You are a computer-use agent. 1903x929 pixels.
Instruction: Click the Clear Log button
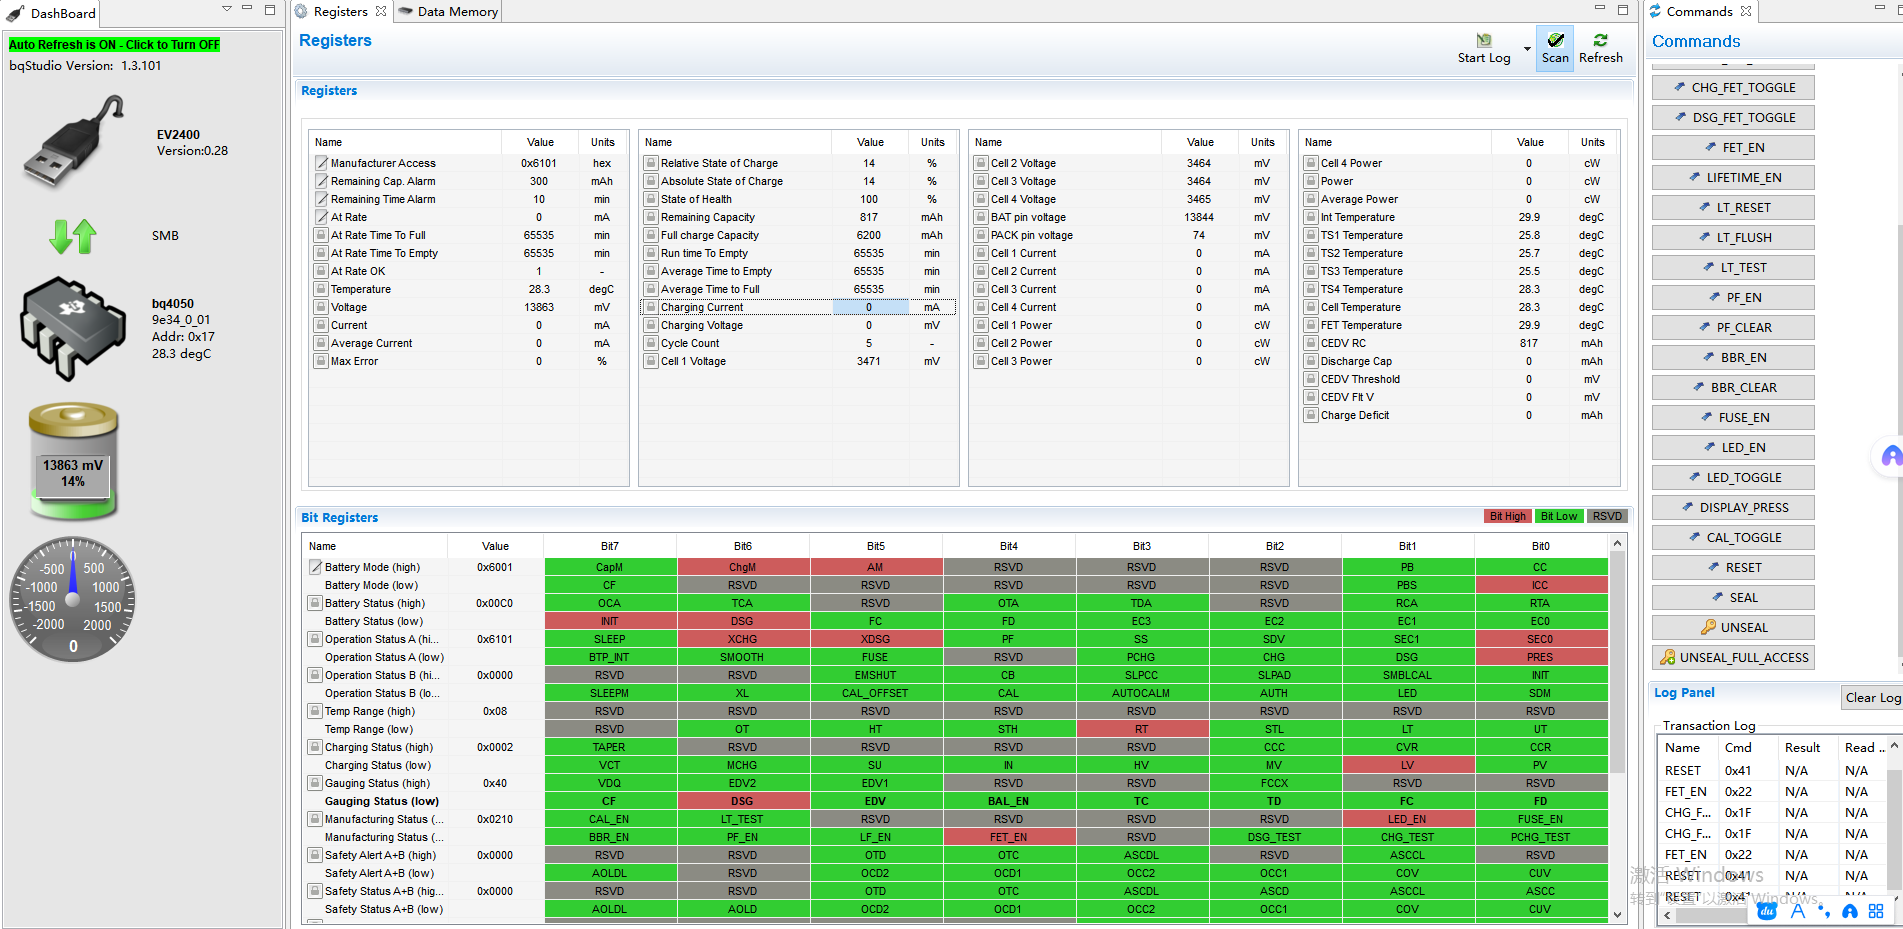(x=1872, y=698)
